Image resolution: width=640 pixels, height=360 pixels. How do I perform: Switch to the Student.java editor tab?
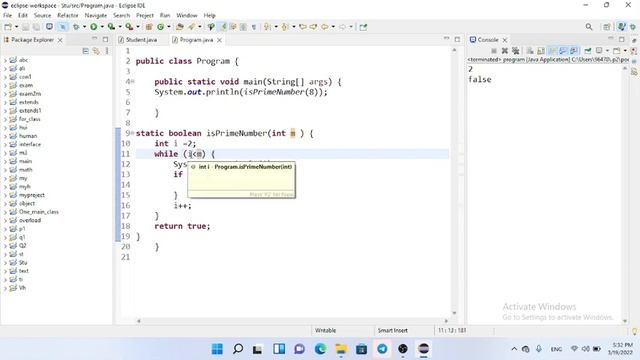point(141,40)
